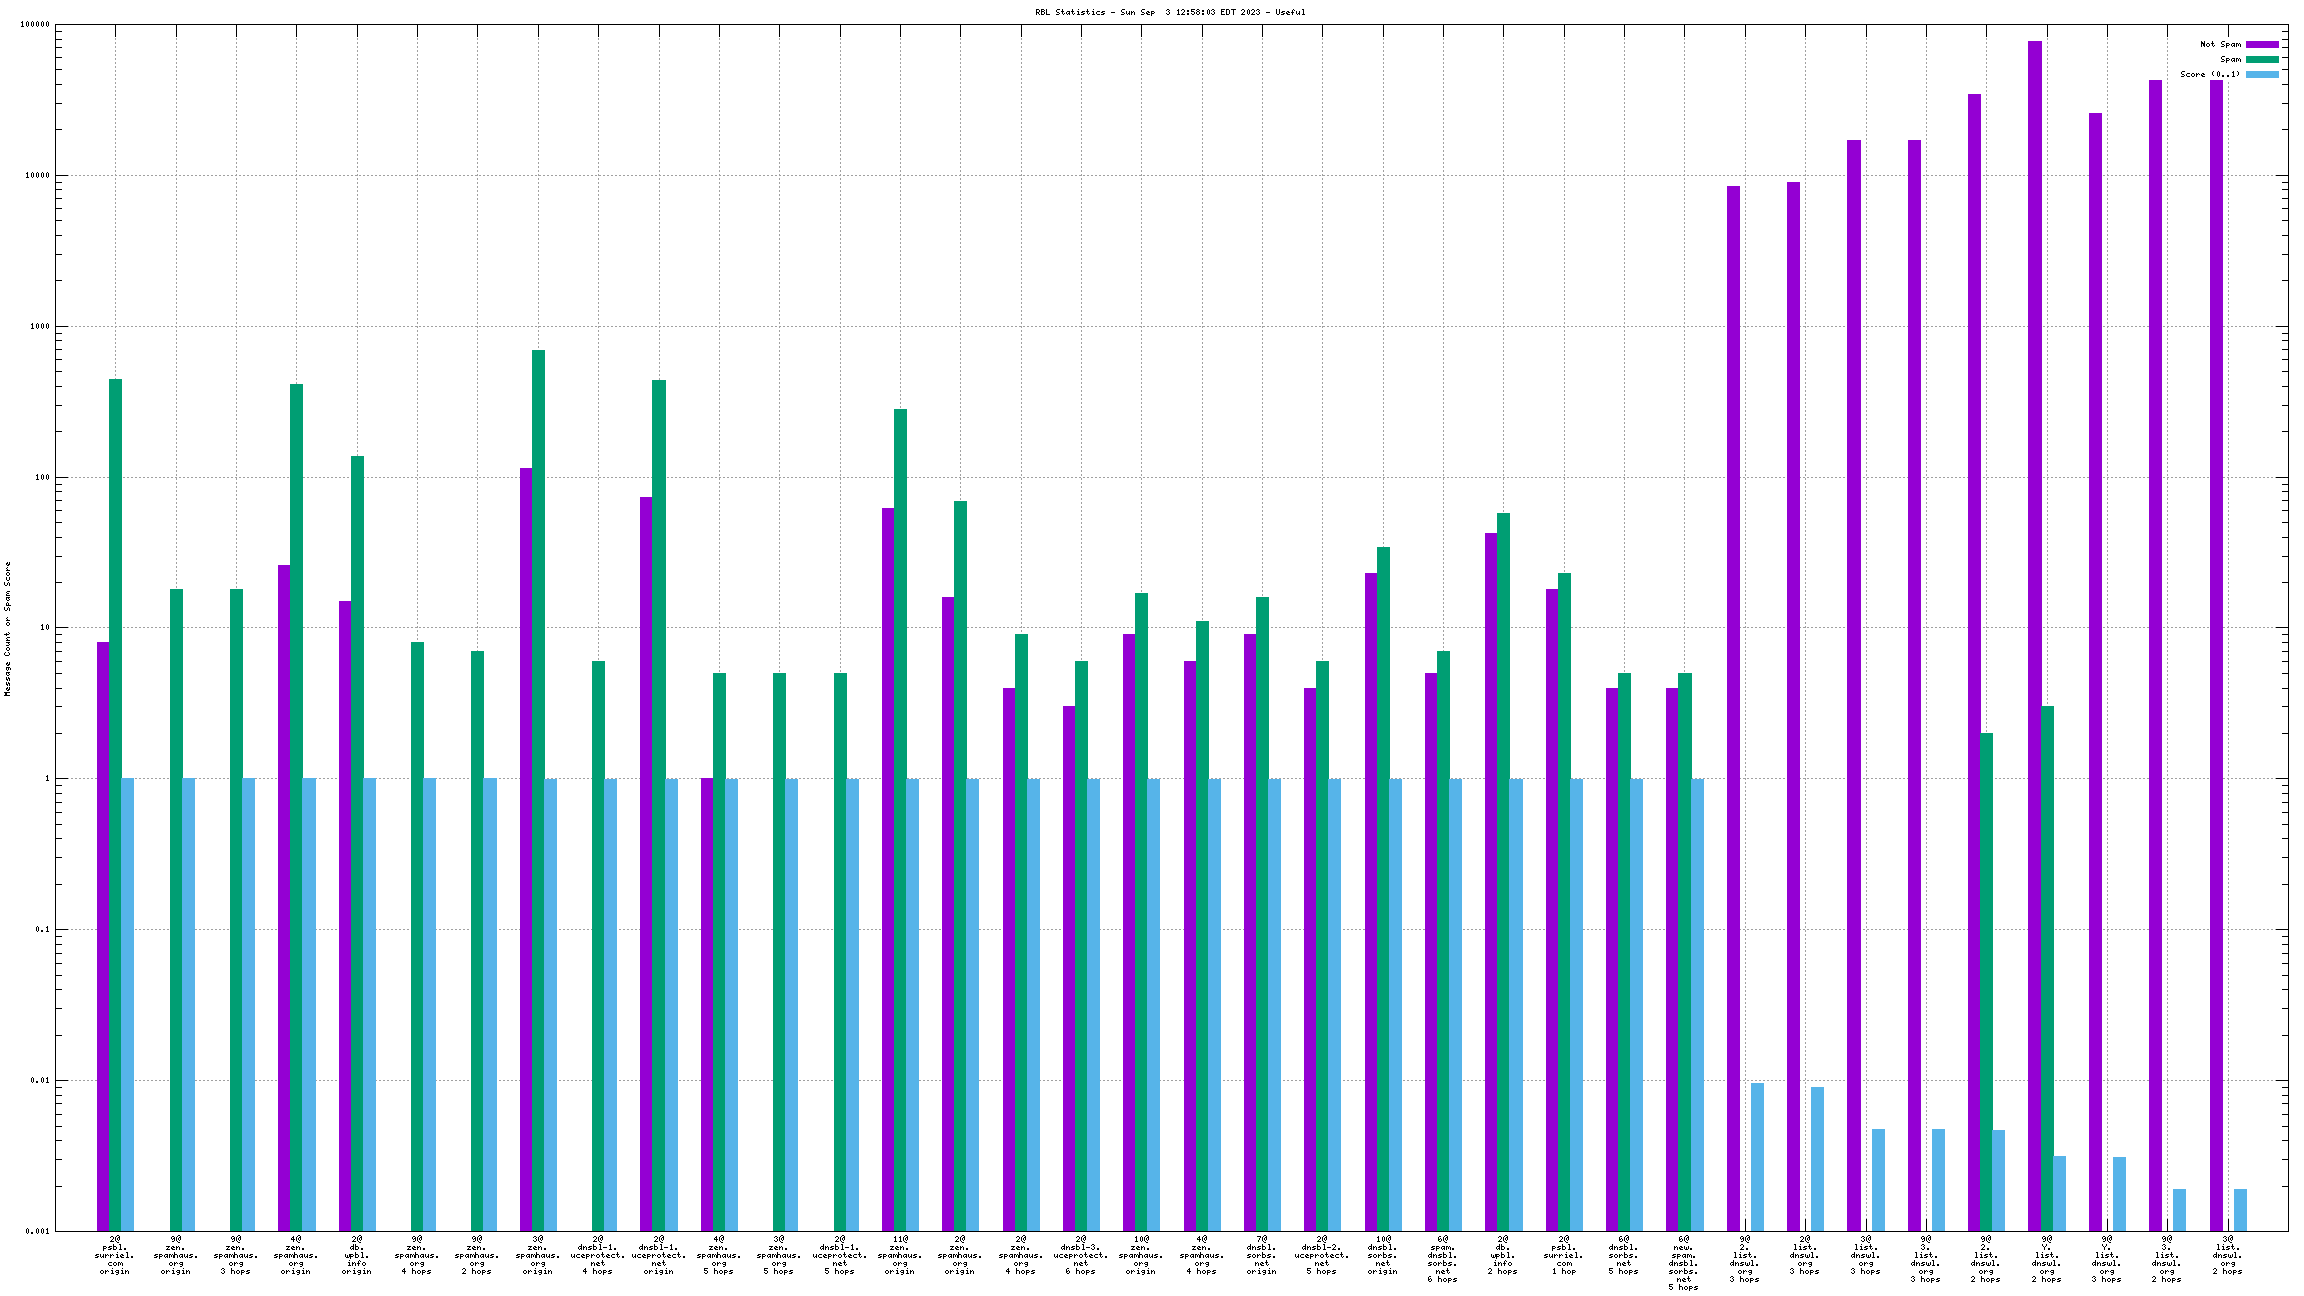Click the psbl.surriel.com 1 hop label
This screenshot has height=1296, width=2304.
pos(1564,1255)
